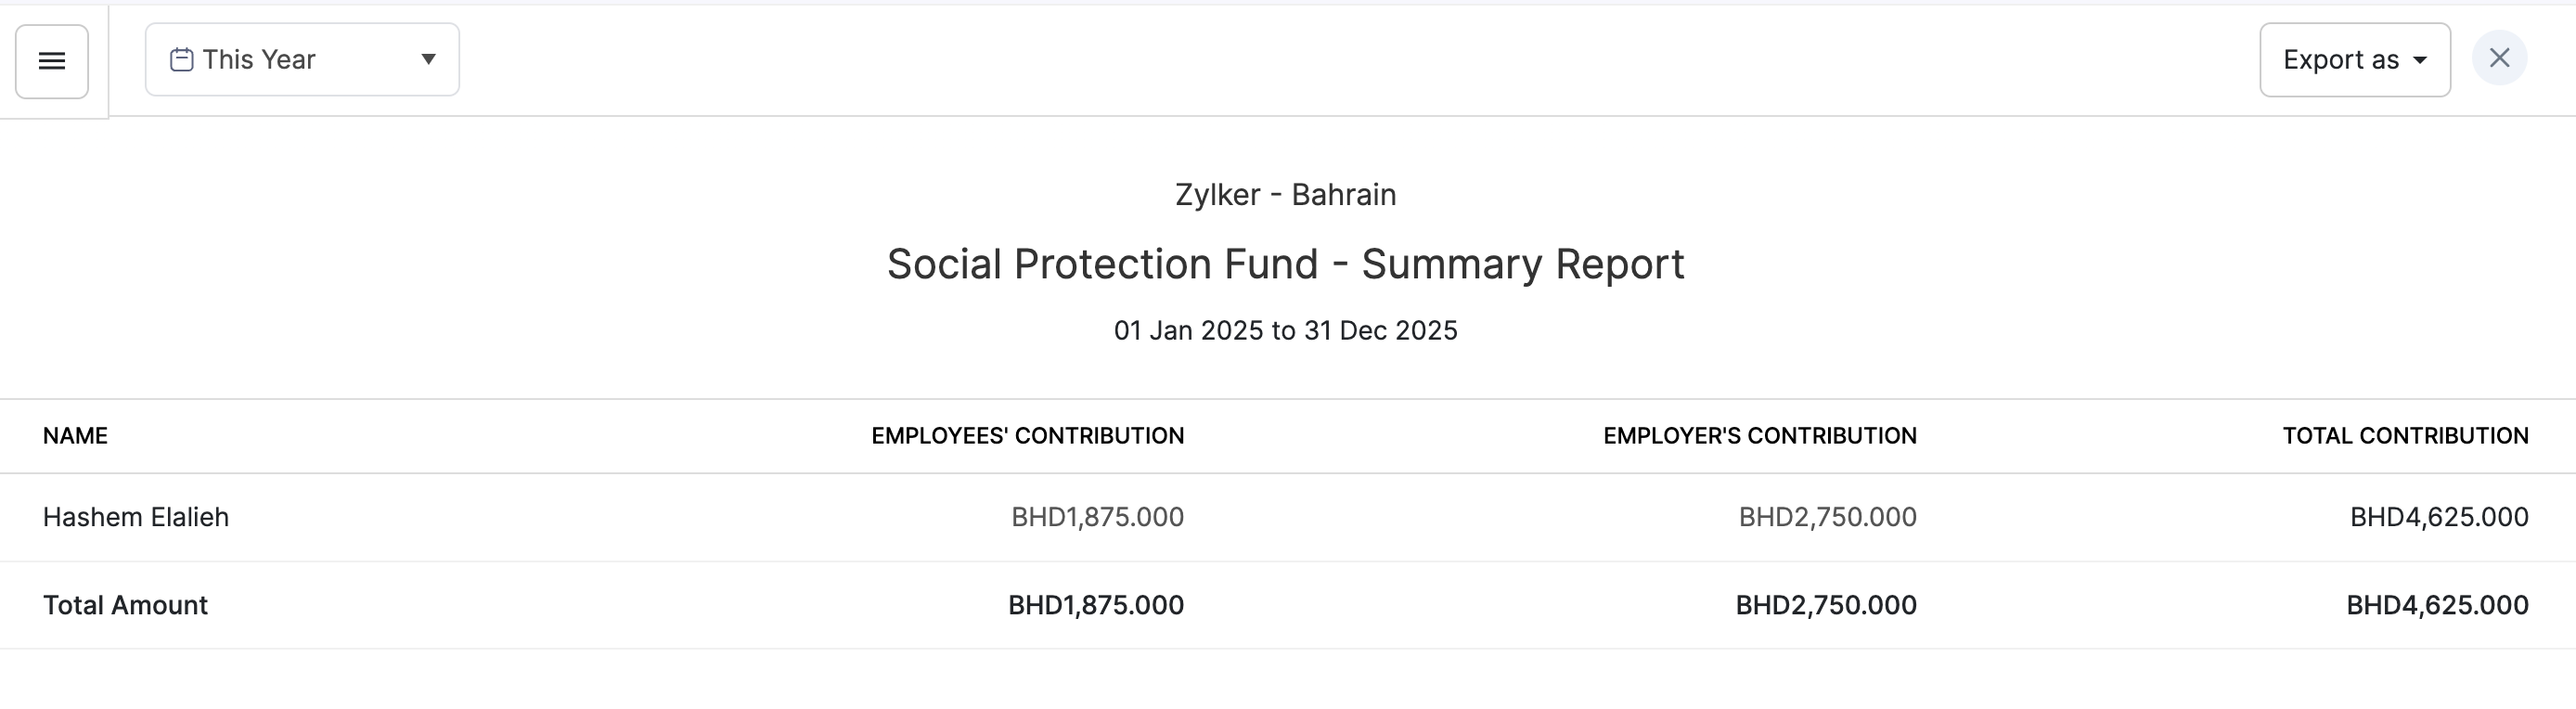Click the EMPLOYER'S CONTRIBUTION column header
The image size is (2576, 709).
tap(1759, 436)
